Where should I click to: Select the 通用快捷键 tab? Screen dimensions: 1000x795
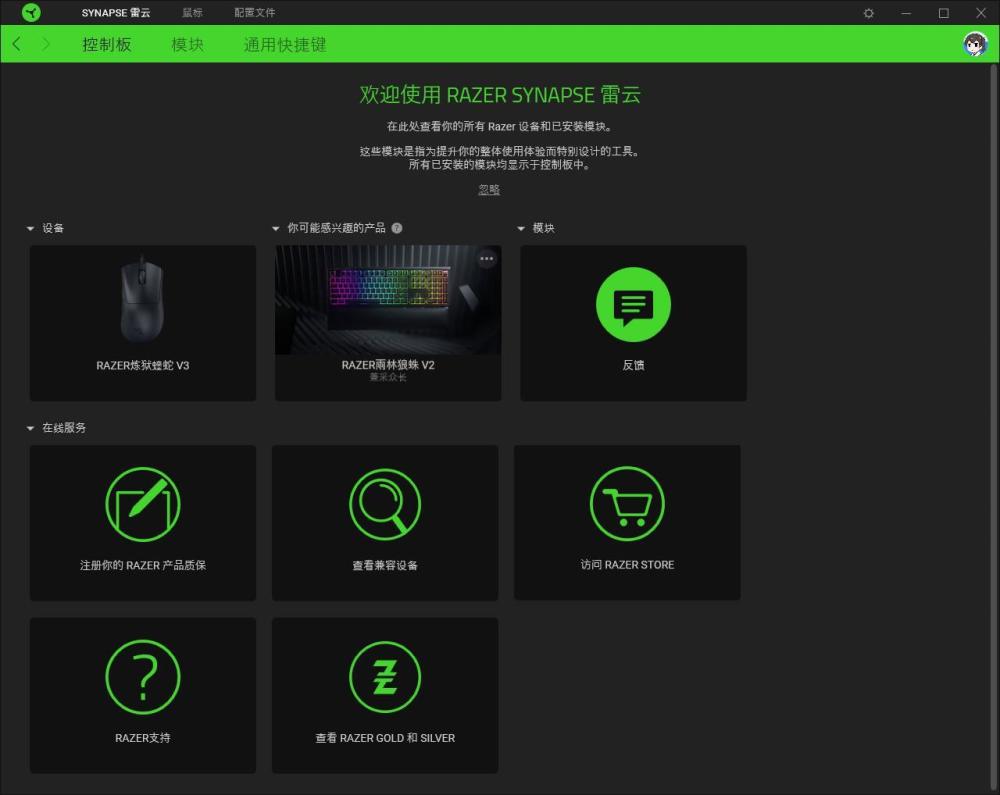tap(285, 45)
